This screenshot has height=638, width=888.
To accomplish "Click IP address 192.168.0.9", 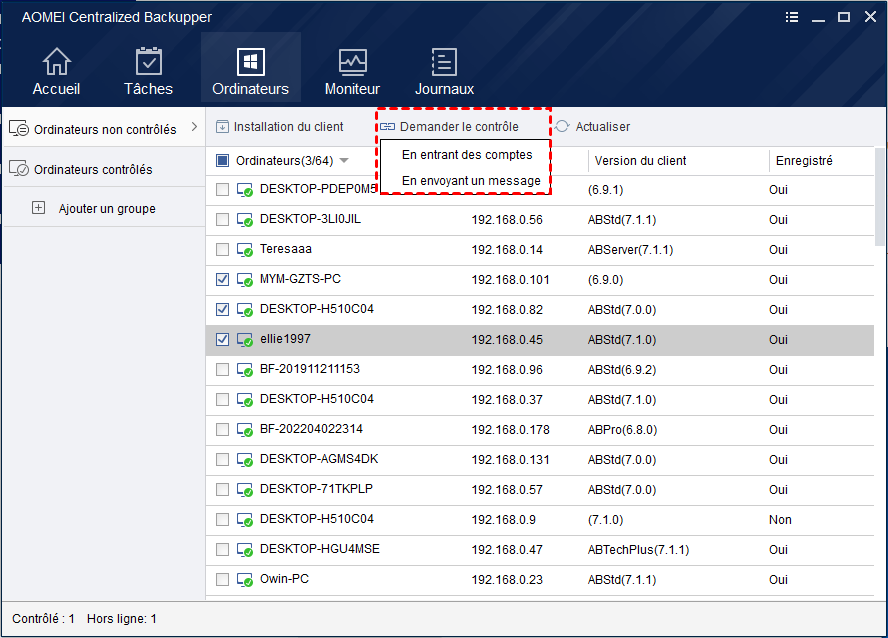I will [x=503, y=520].
